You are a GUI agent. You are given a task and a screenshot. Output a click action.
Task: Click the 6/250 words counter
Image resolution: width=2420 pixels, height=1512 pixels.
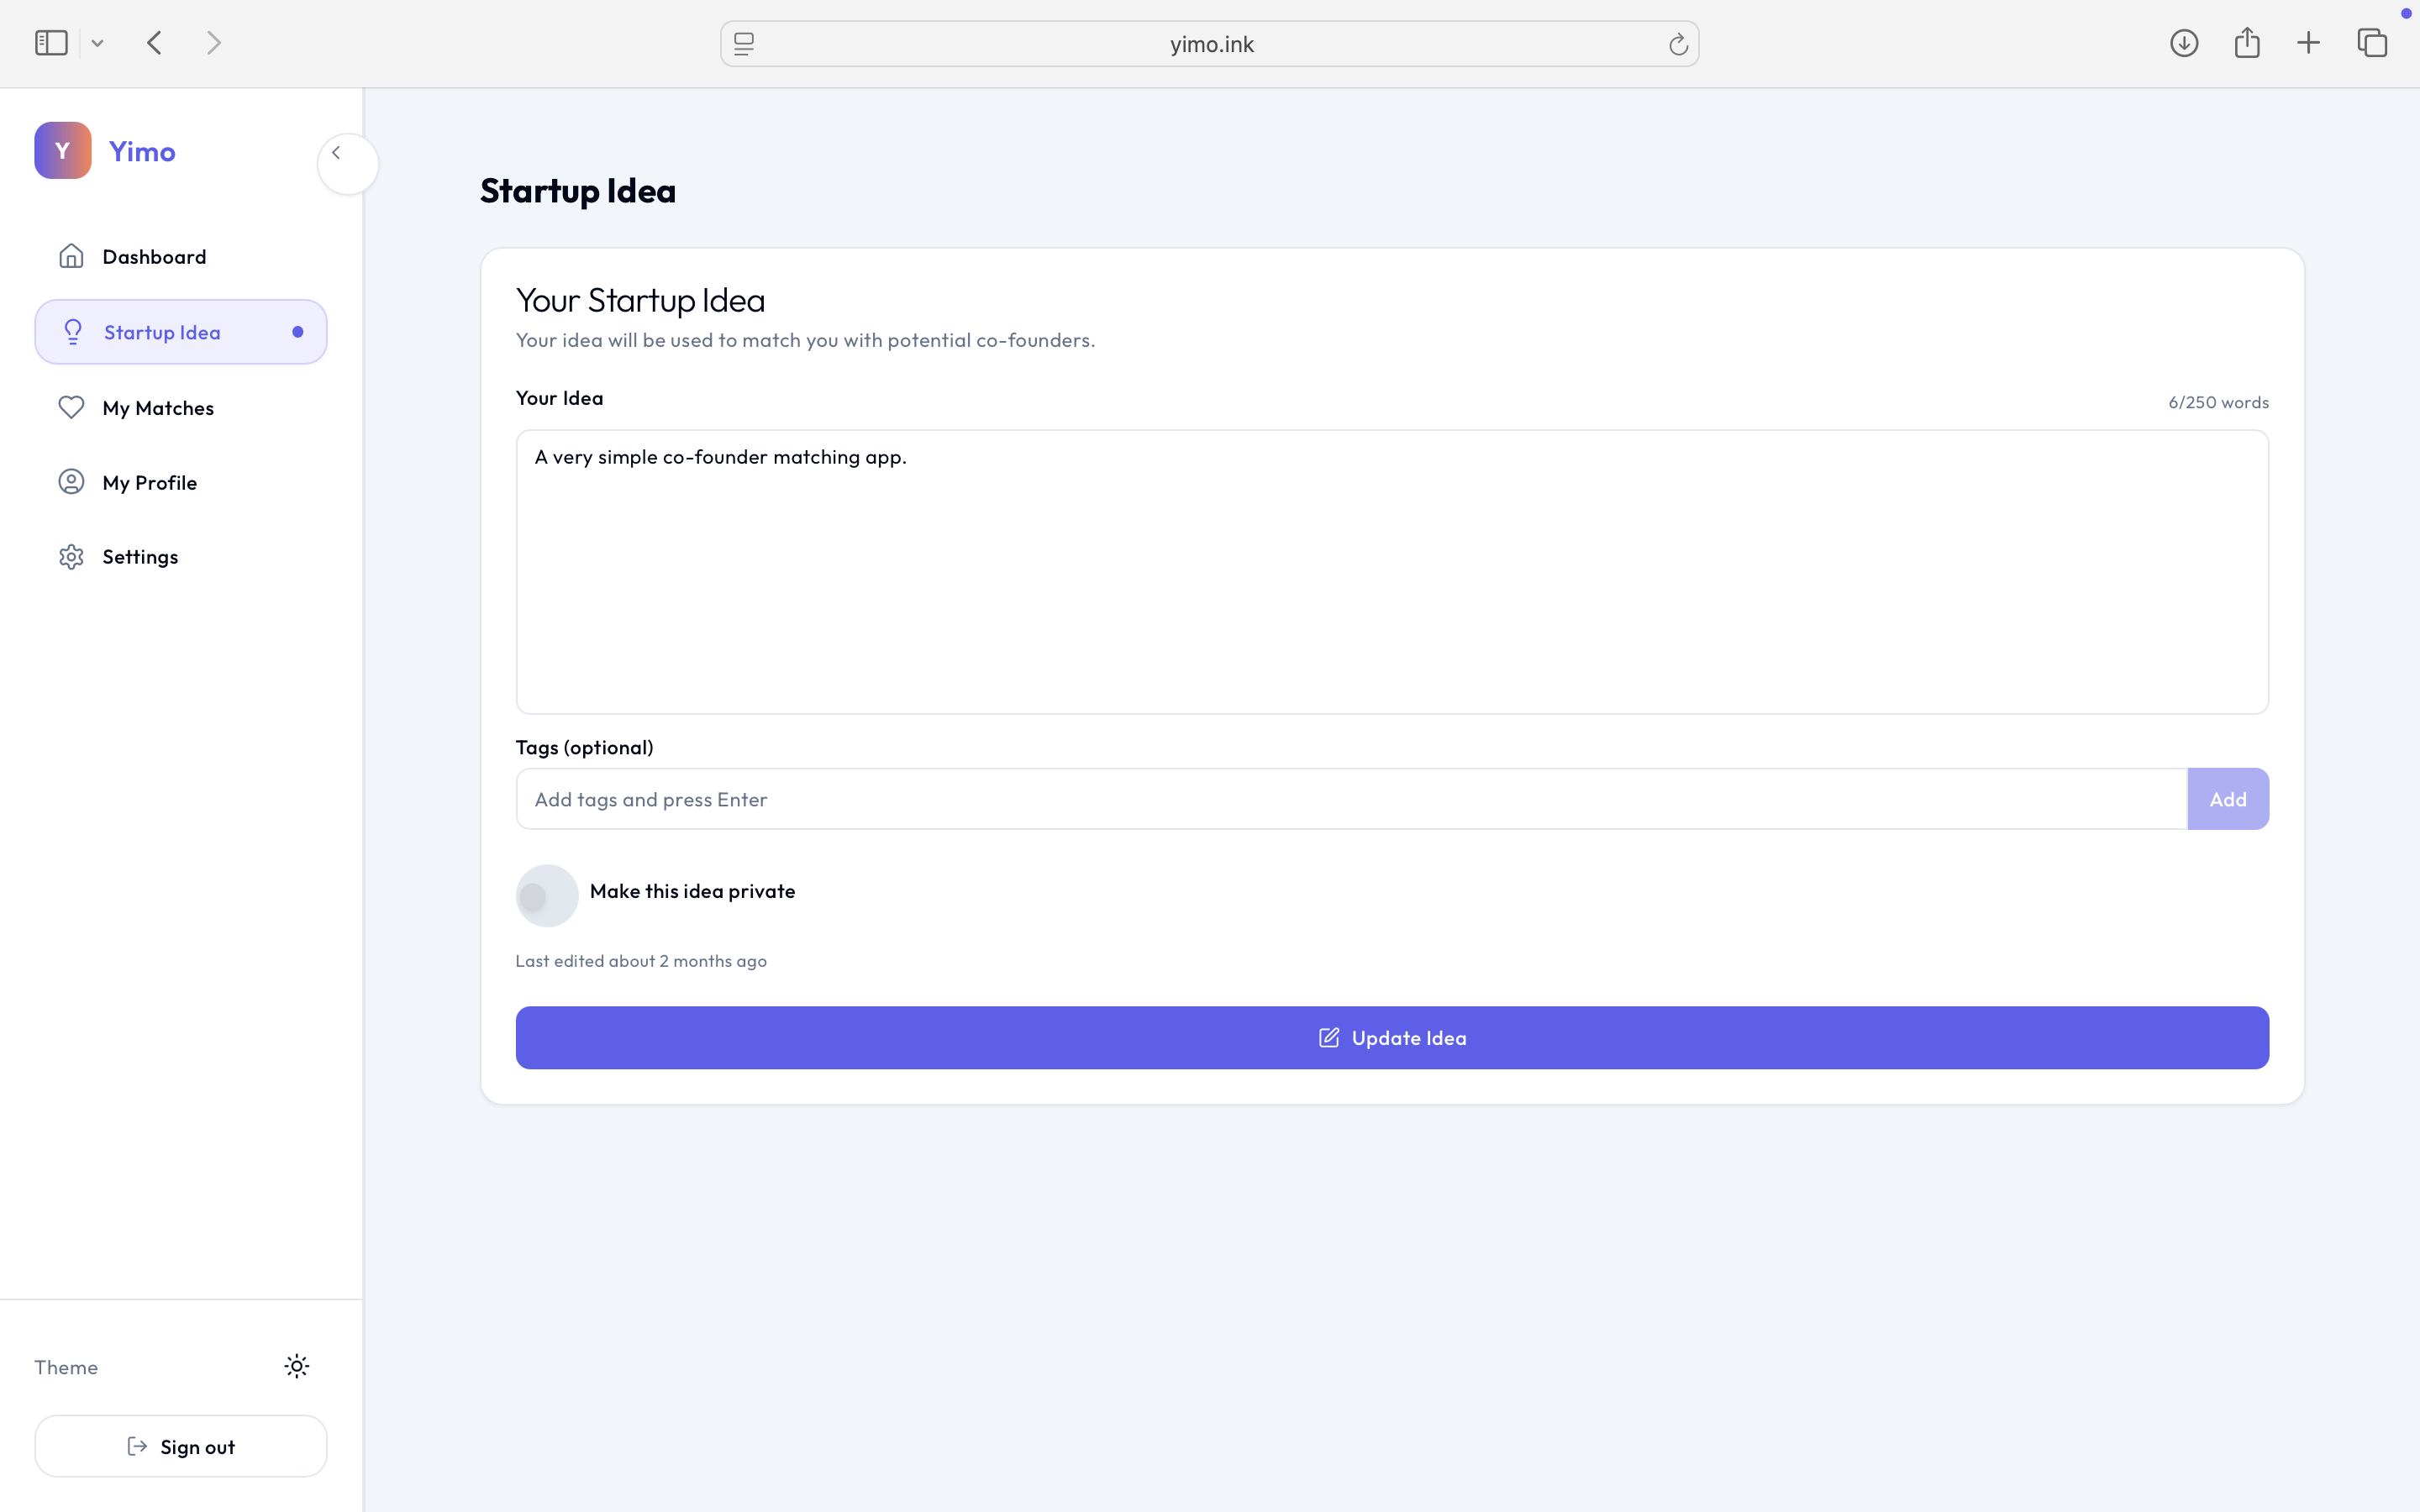2218,402
